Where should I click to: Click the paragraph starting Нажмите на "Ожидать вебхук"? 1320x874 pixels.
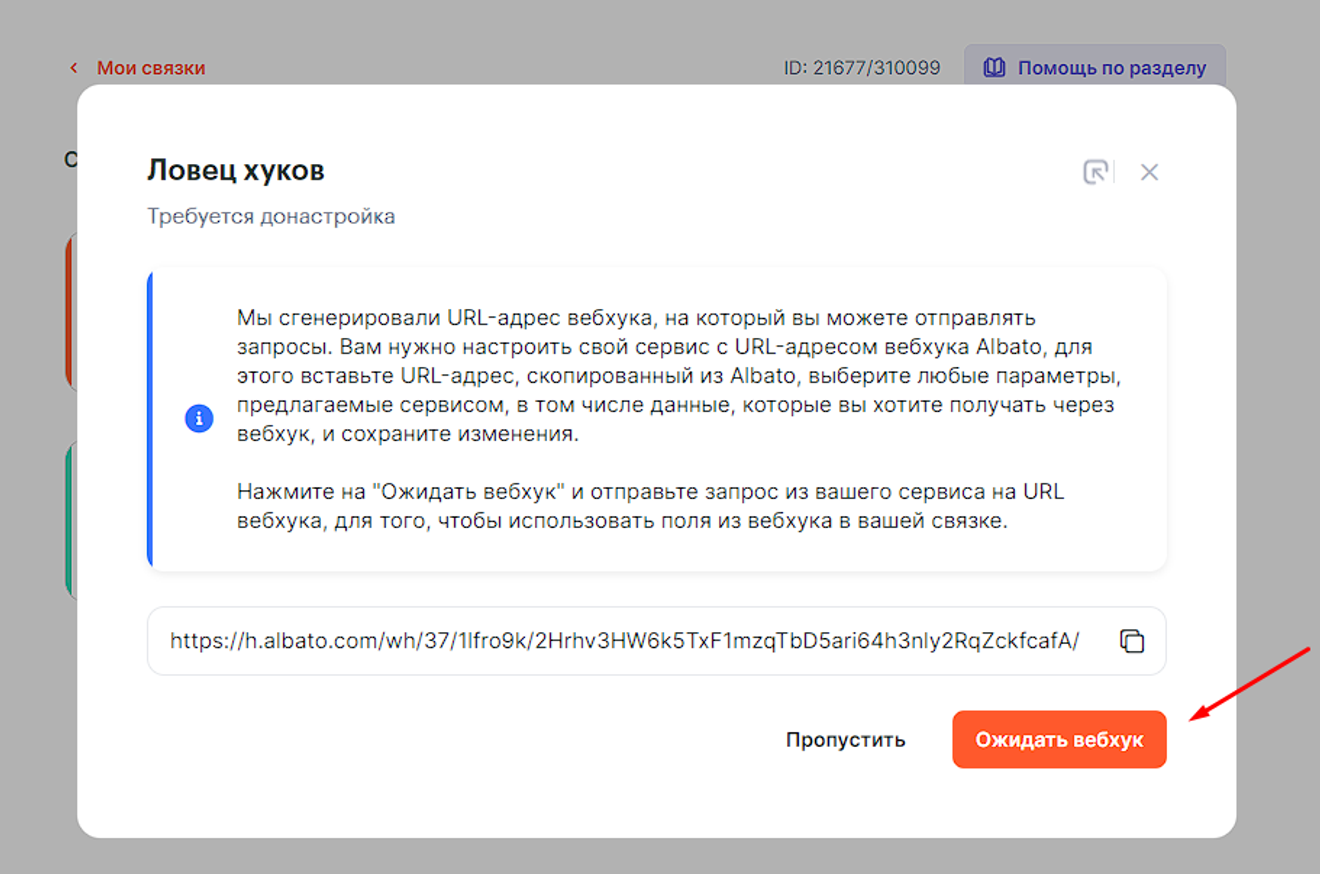pos(650,507)
